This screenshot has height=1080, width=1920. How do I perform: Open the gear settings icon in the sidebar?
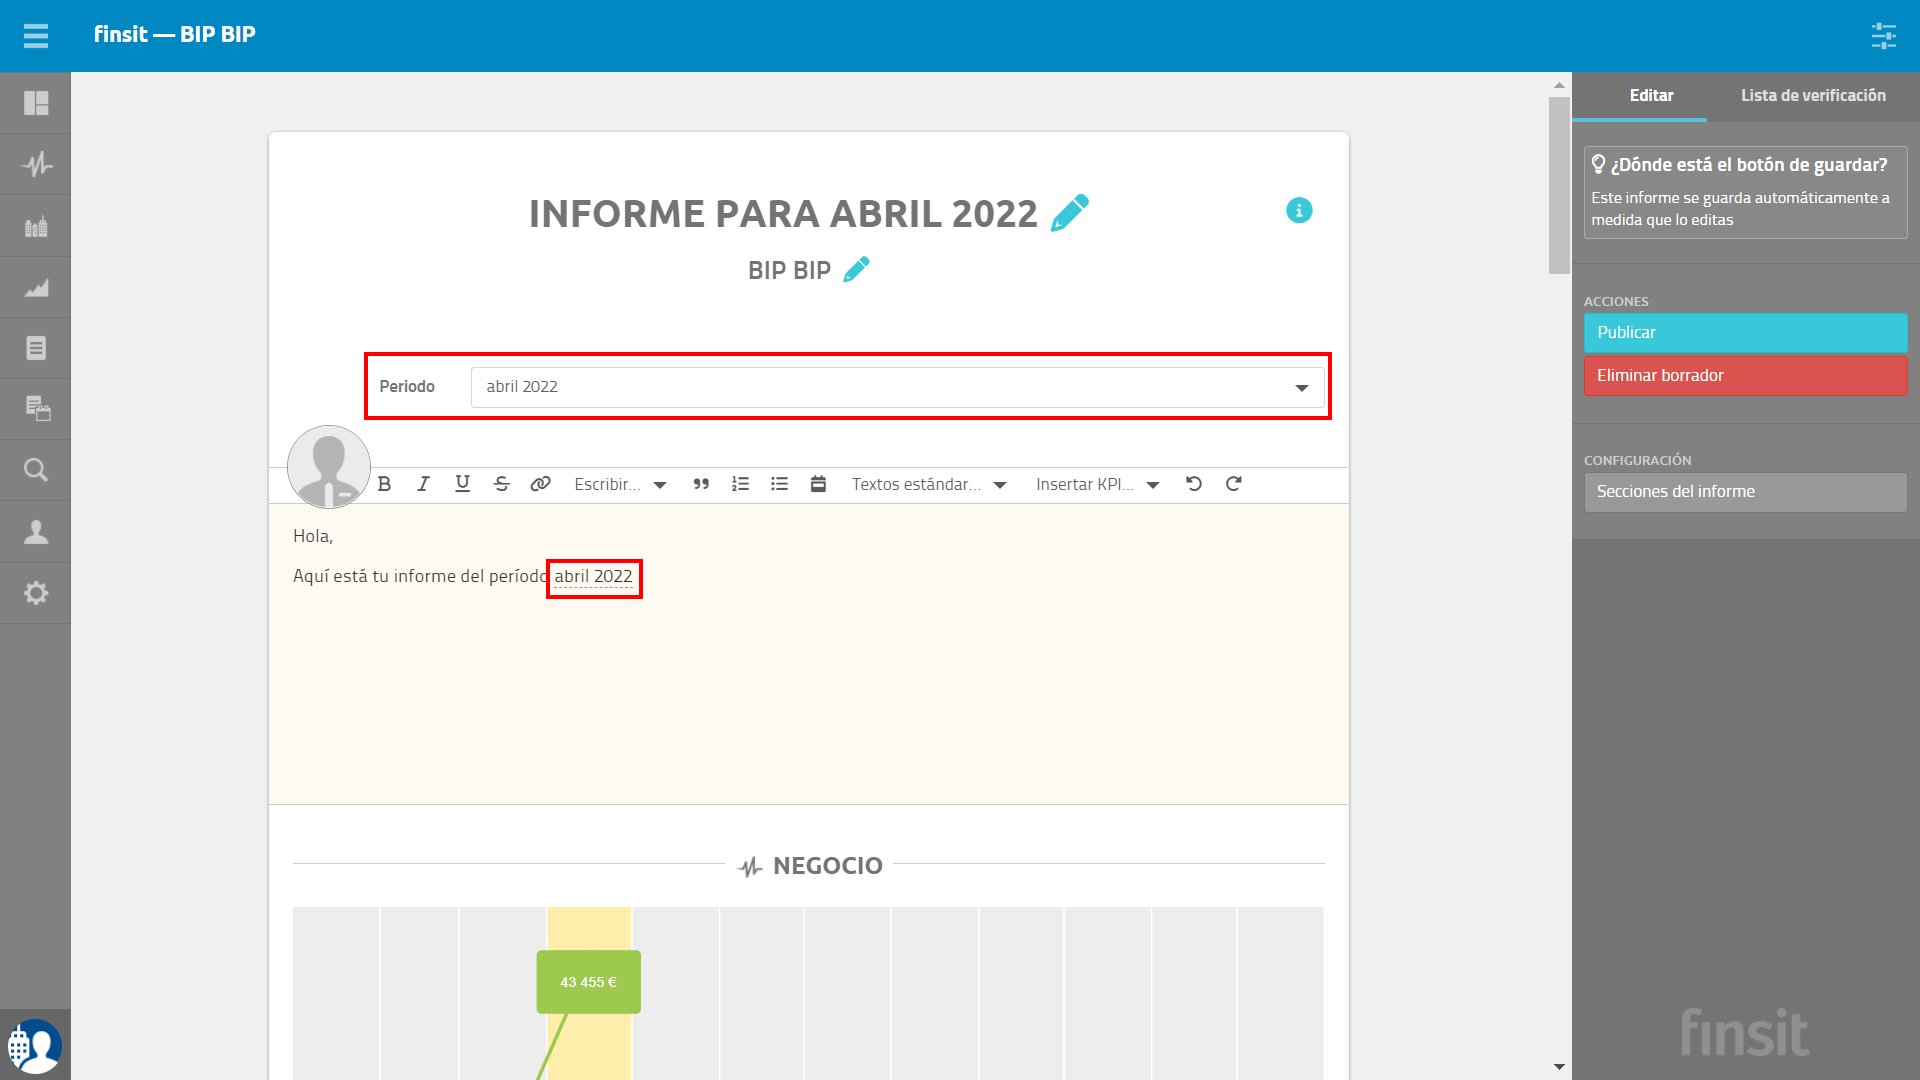click(36, 593)
